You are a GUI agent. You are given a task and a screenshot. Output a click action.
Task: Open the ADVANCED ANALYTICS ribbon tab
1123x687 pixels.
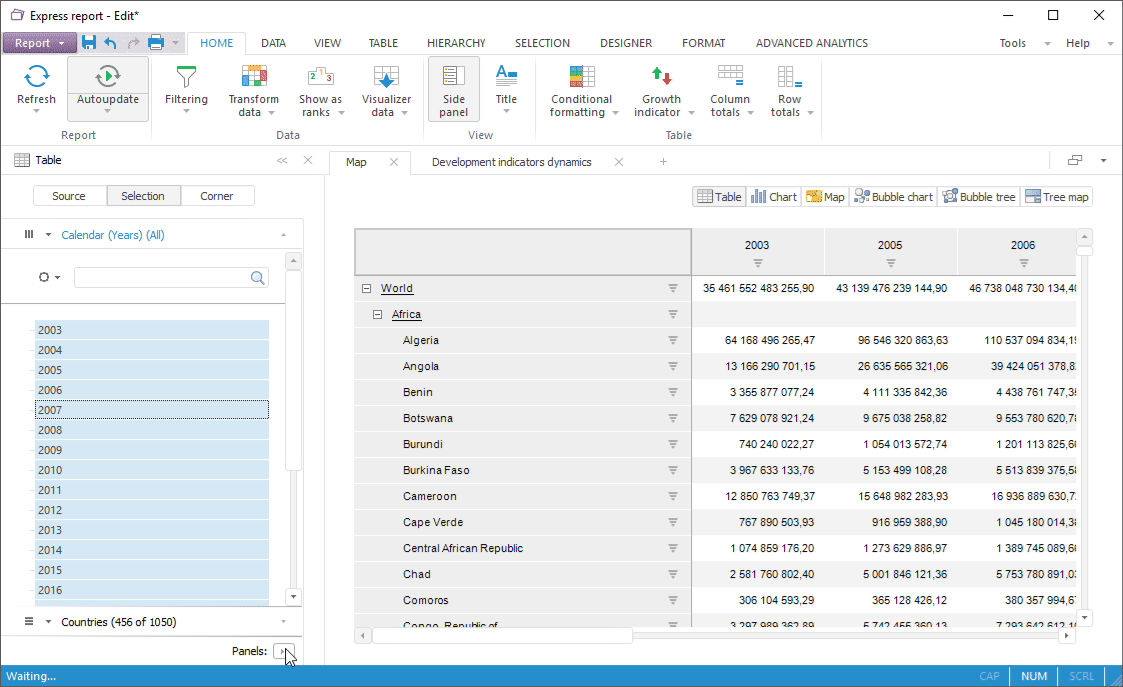tap(811, 43)
